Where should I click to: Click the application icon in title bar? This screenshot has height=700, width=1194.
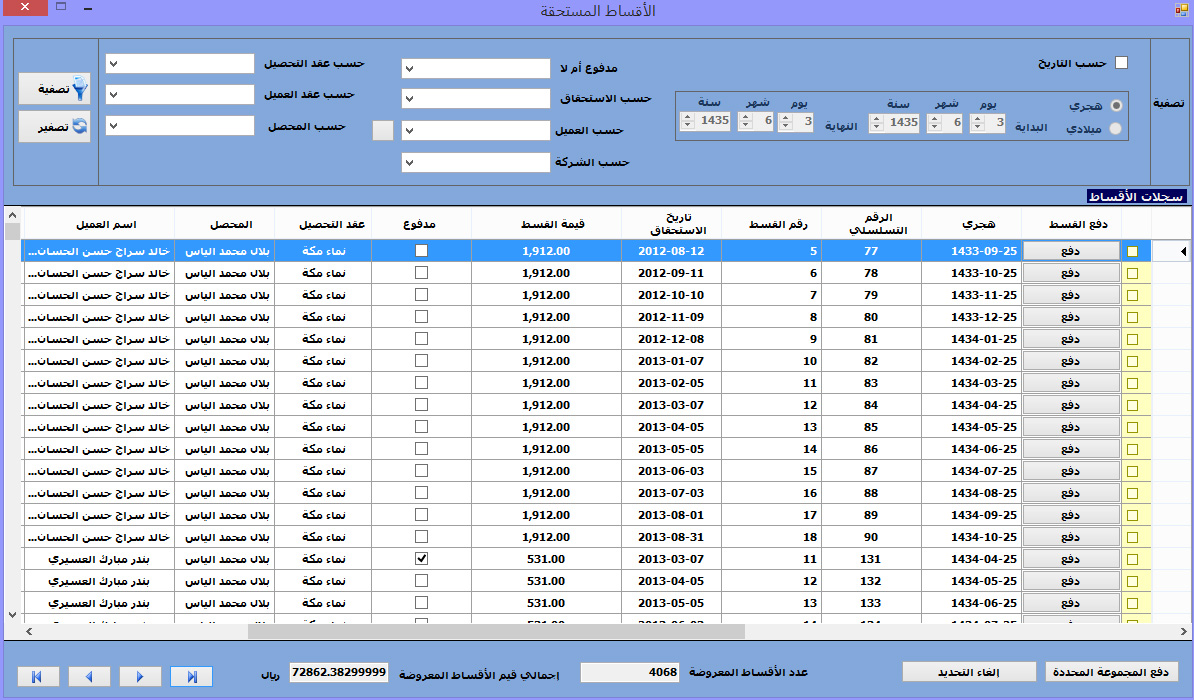[x=1180, y=11]
